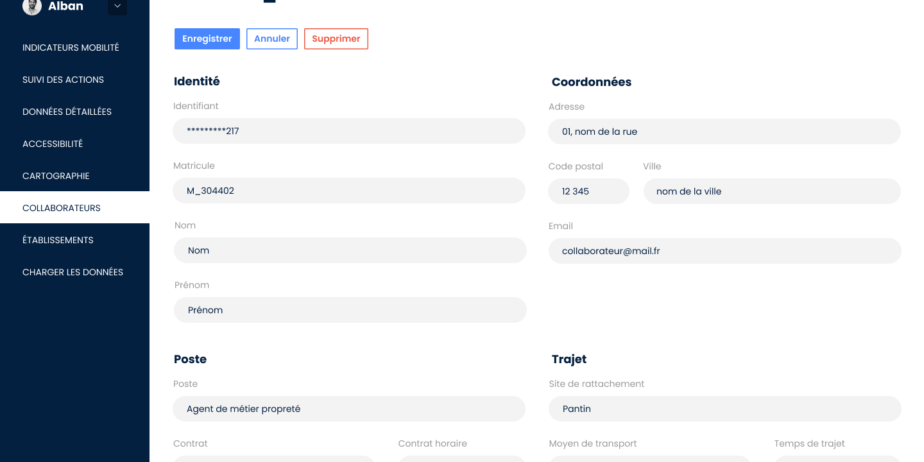Image resolution: width=924 pixels, height=462 pixels.
Task: Open Données détaillées section
Action: [67, 112]
